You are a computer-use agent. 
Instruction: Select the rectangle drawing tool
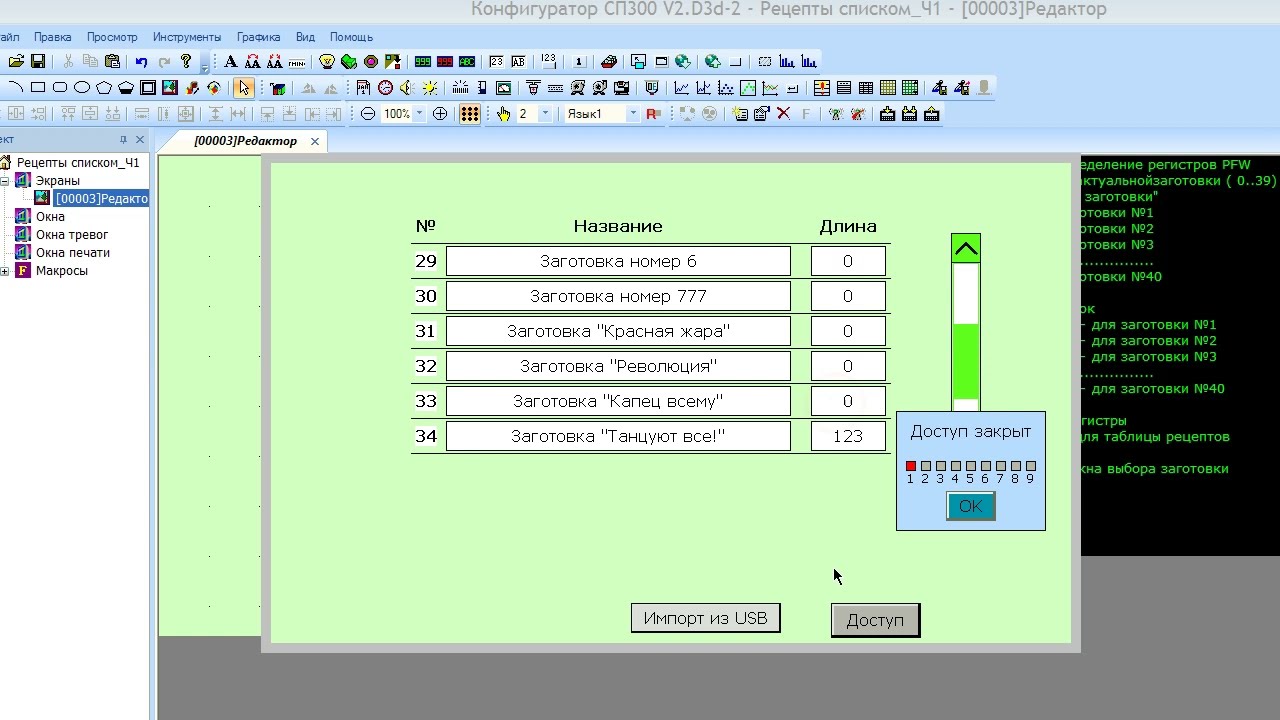click(38, 88)
